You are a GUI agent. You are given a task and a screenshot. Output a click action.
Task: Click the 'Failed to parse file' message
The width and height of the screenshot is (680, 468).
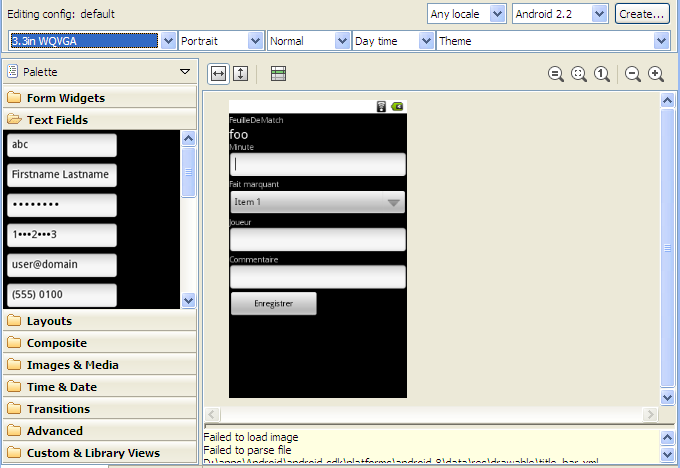click(x=248, y=450)
